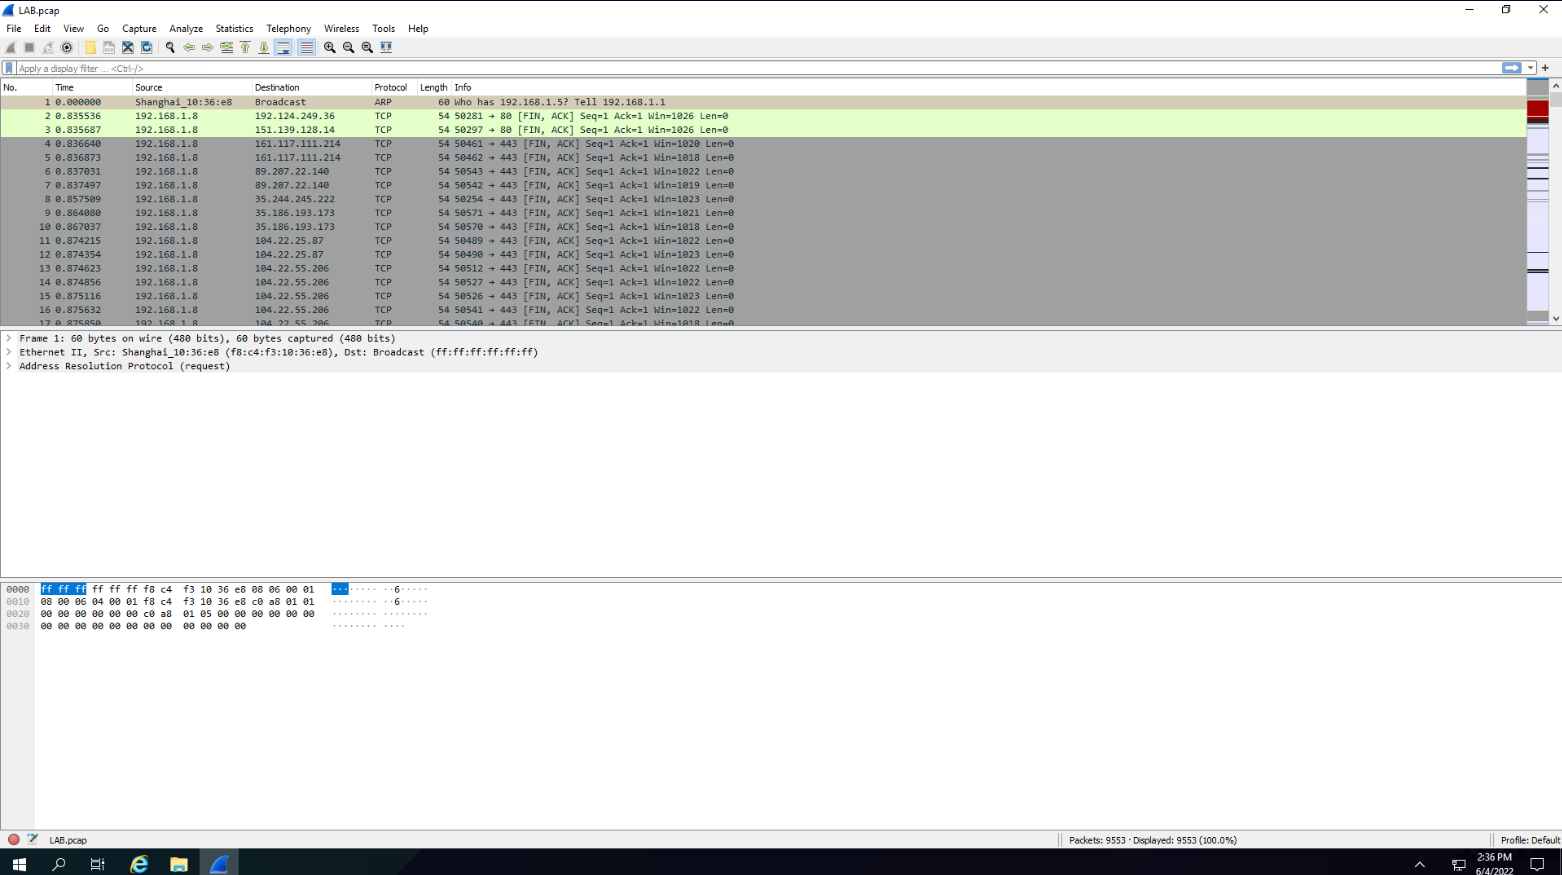Viewport: 1562px width, 875px height.
Task: Open the Analyze menu
Action: point(186,29)
